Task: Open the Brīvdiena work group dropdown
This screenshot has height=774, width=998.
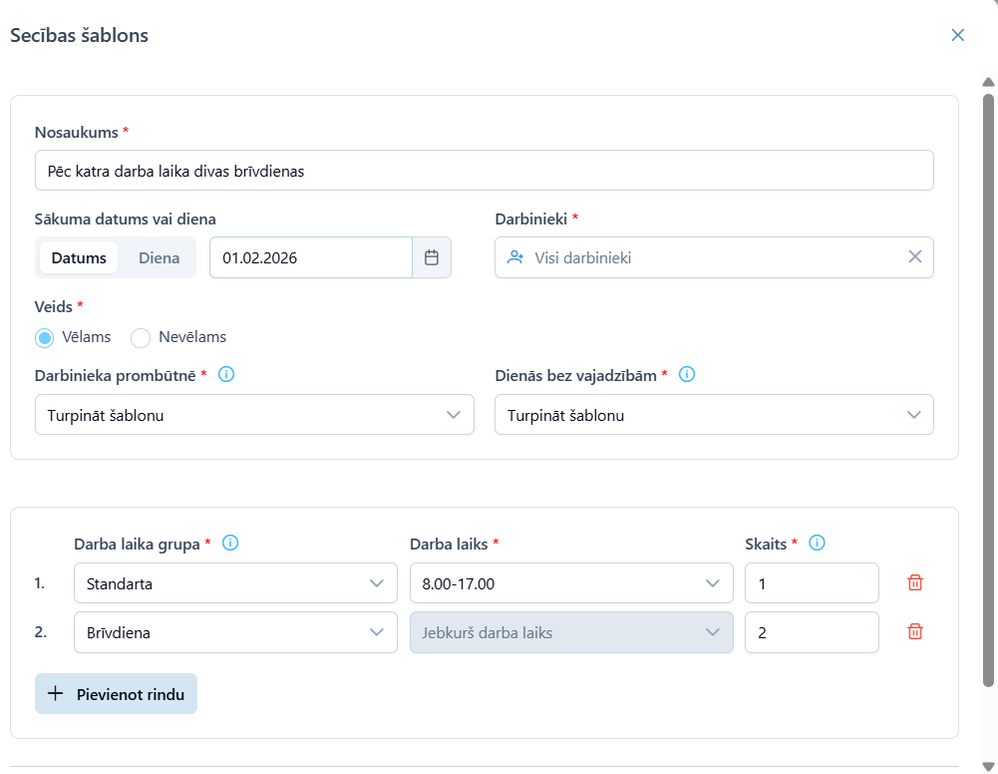Action: coord(235,632)
